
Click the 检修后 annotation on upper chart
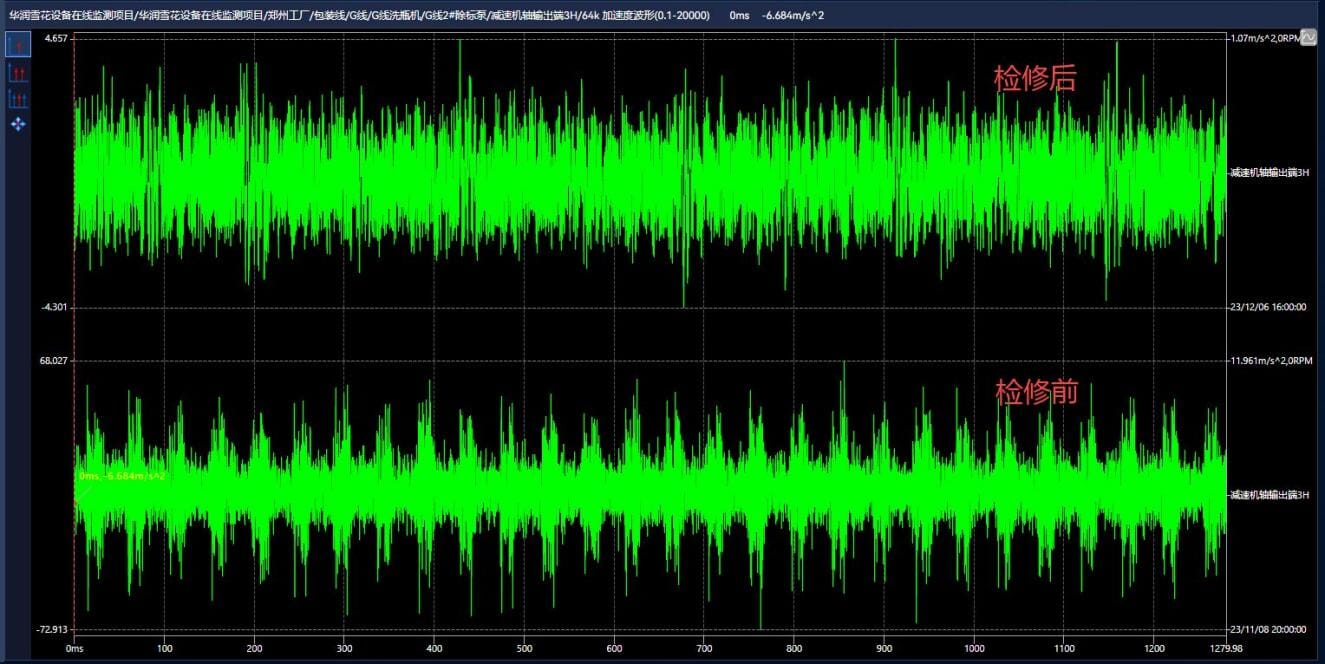1034,79
